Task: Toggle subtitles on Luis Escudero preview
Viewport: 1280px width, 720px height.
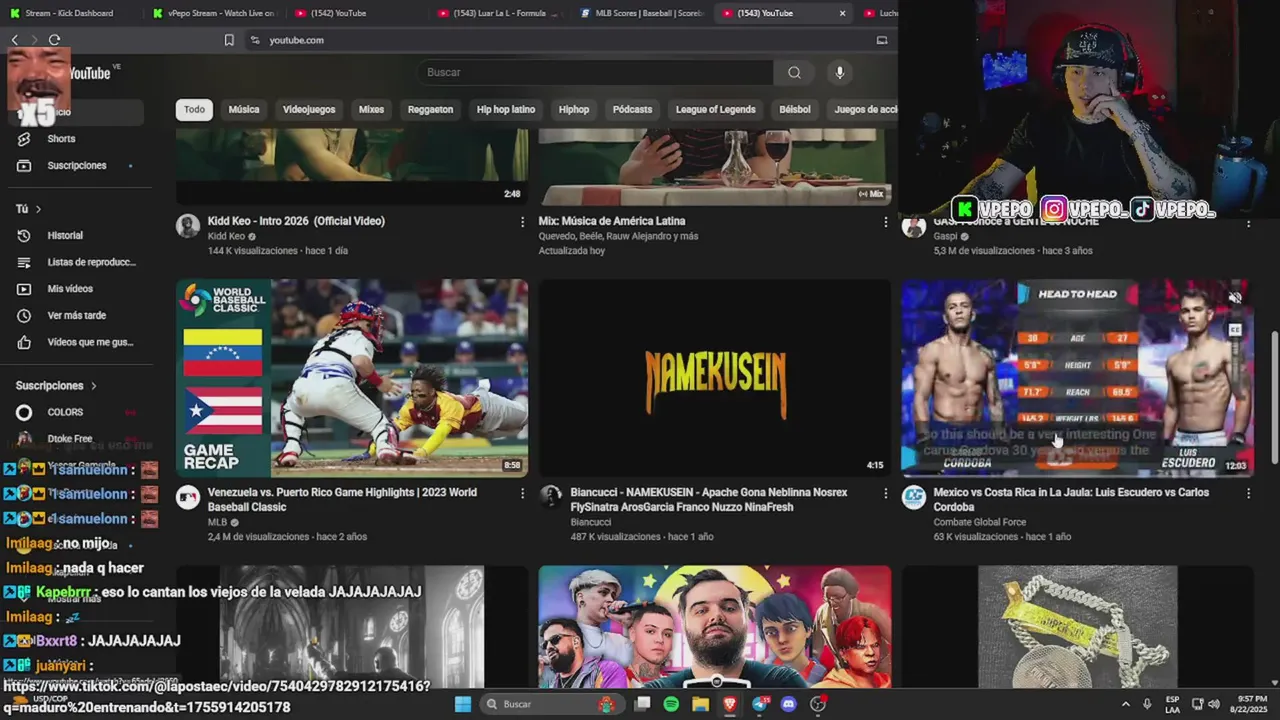Action: (x=1235, y=330)
